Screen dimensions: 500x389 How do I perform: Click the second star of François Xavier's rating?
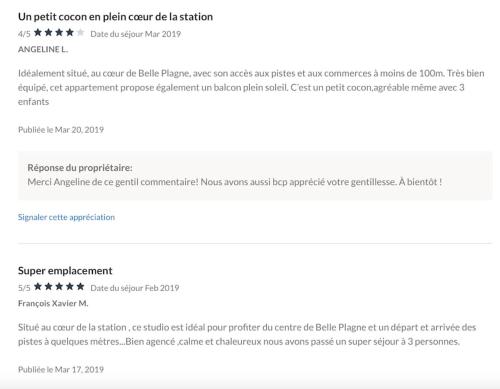(49, 287)
